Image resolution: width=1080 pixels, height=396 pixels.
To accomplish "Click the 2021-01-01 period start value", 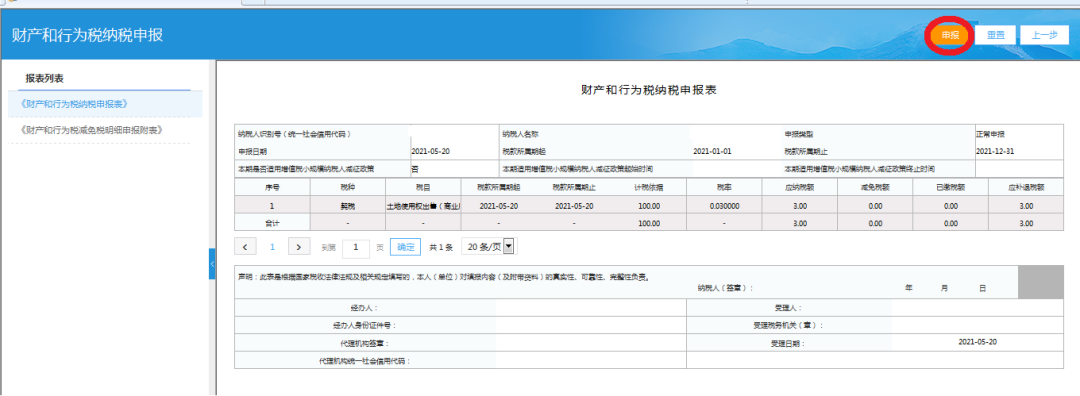I will 712,152.
